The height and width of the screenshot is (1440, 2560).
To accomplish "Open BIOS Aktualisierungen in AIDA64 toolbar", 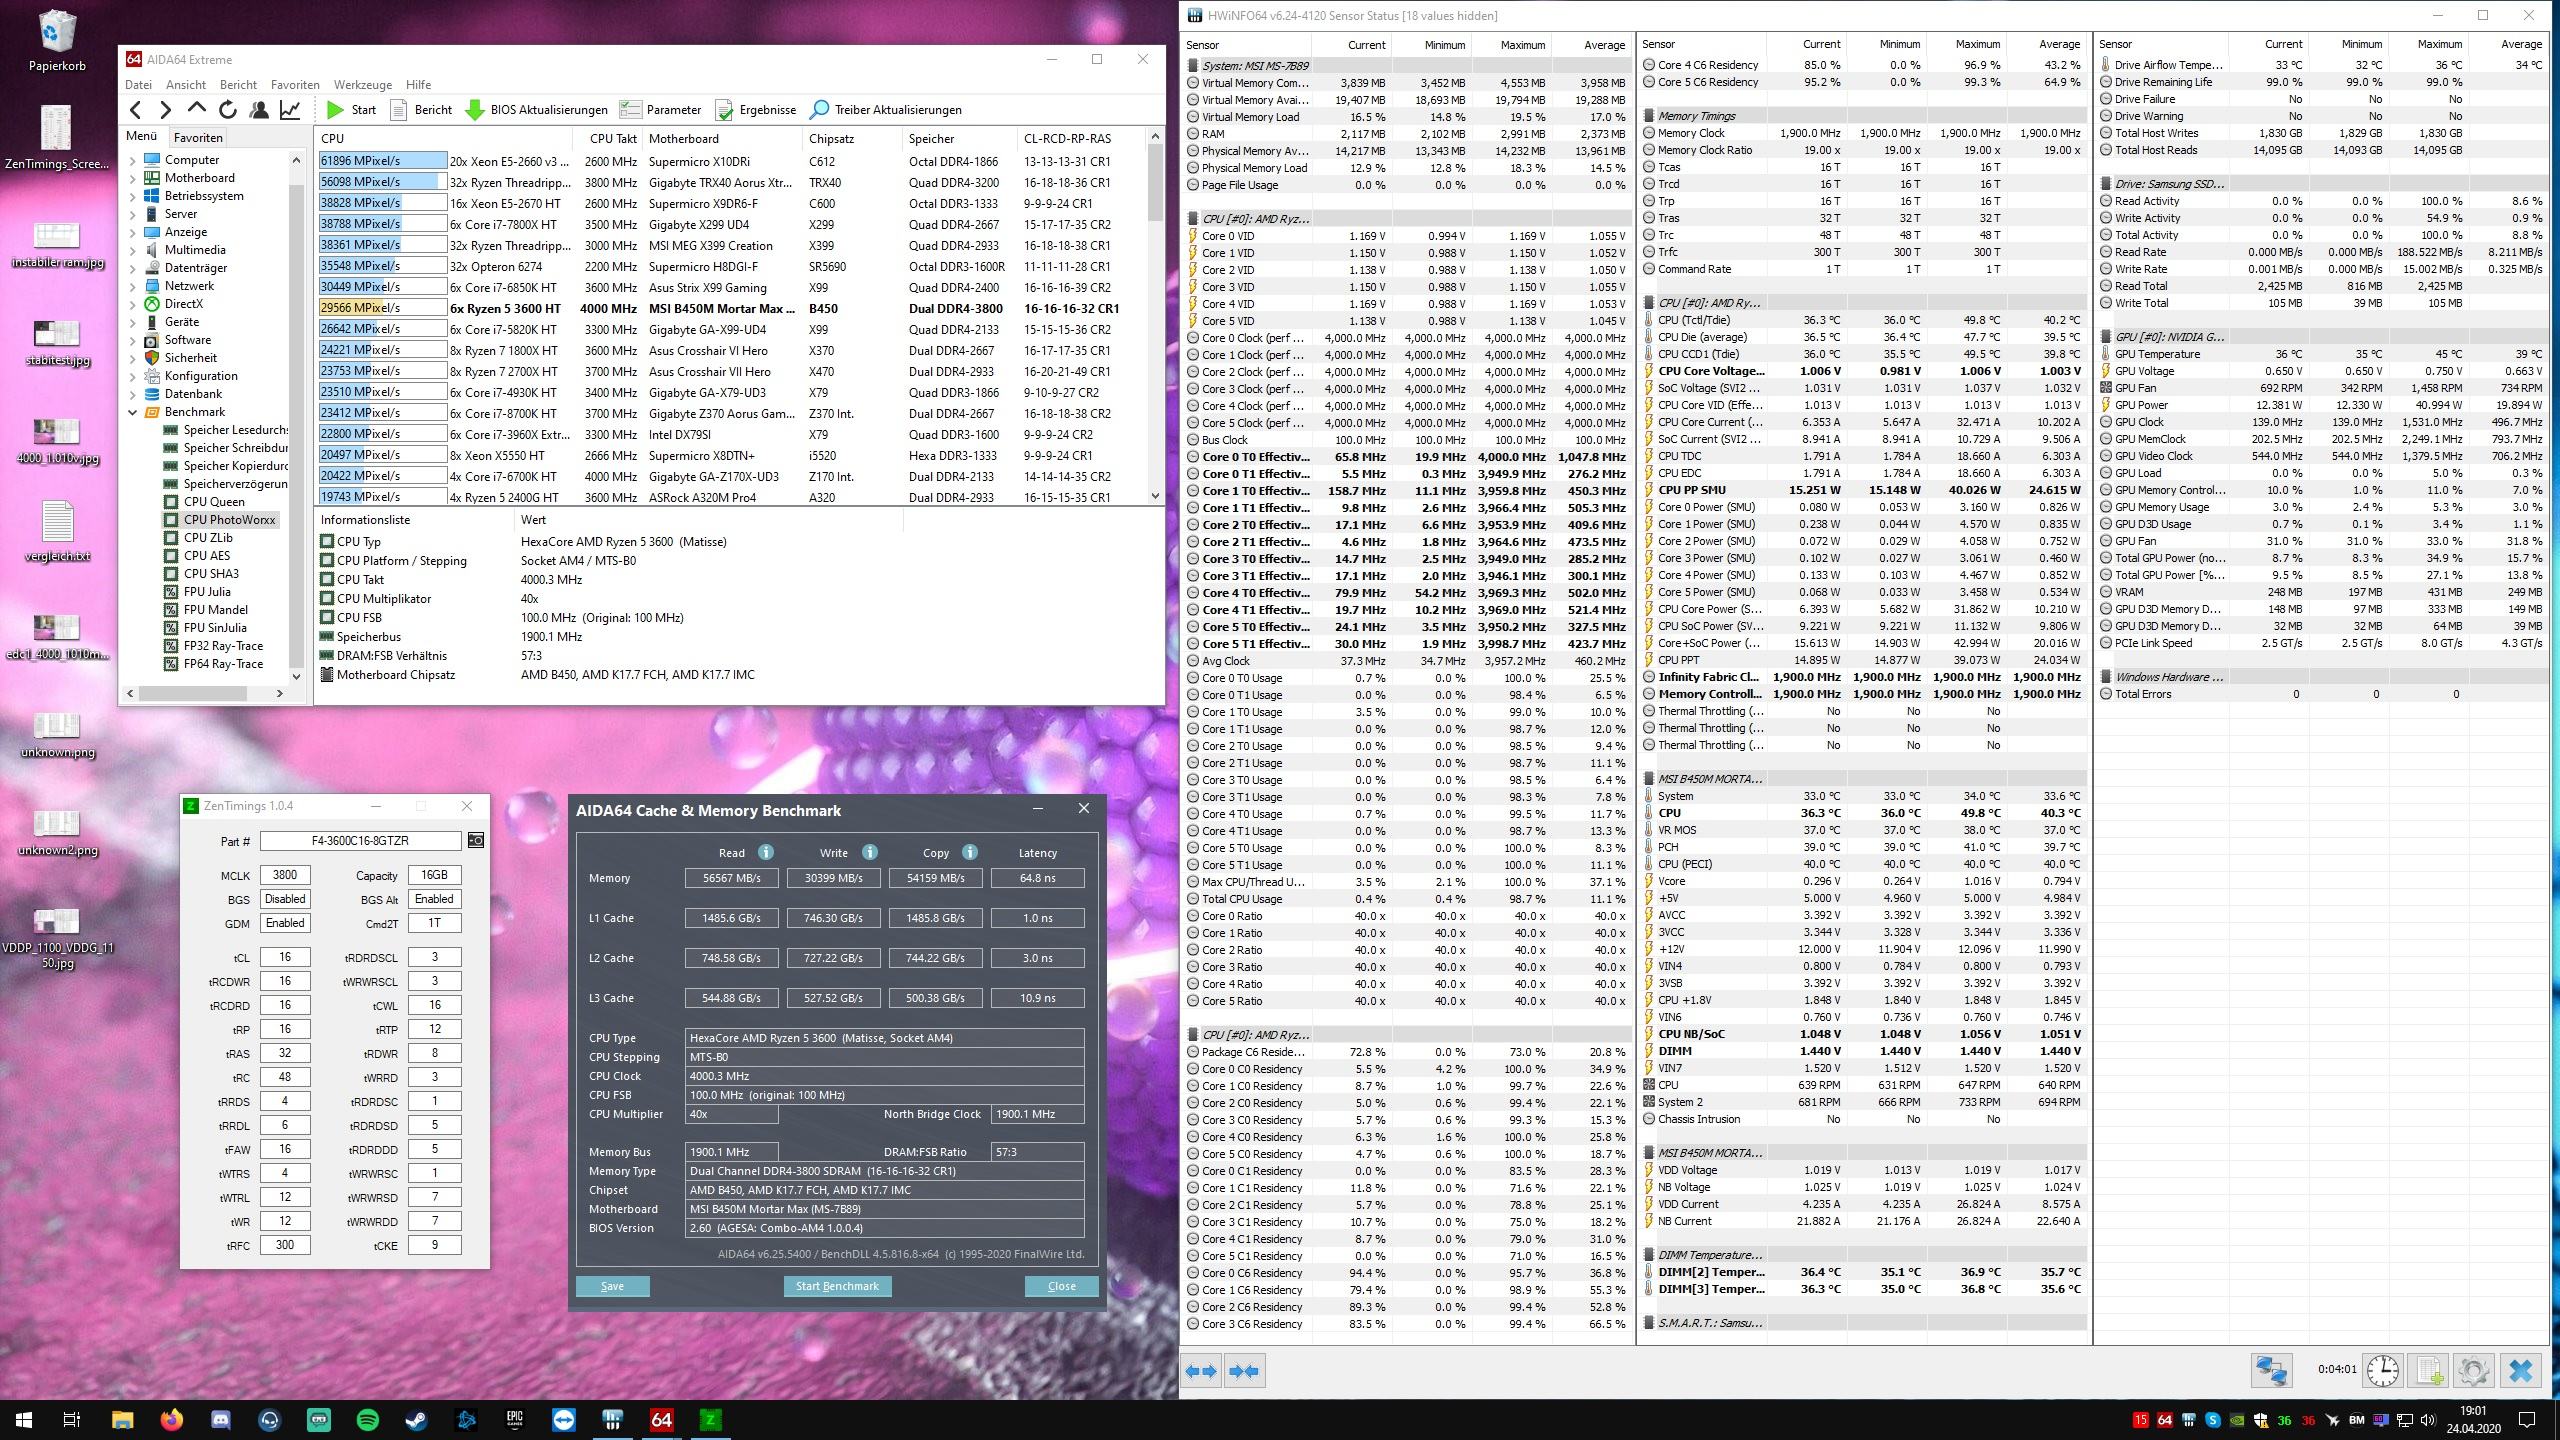I will pyautogui.click(x=537, y=110).
